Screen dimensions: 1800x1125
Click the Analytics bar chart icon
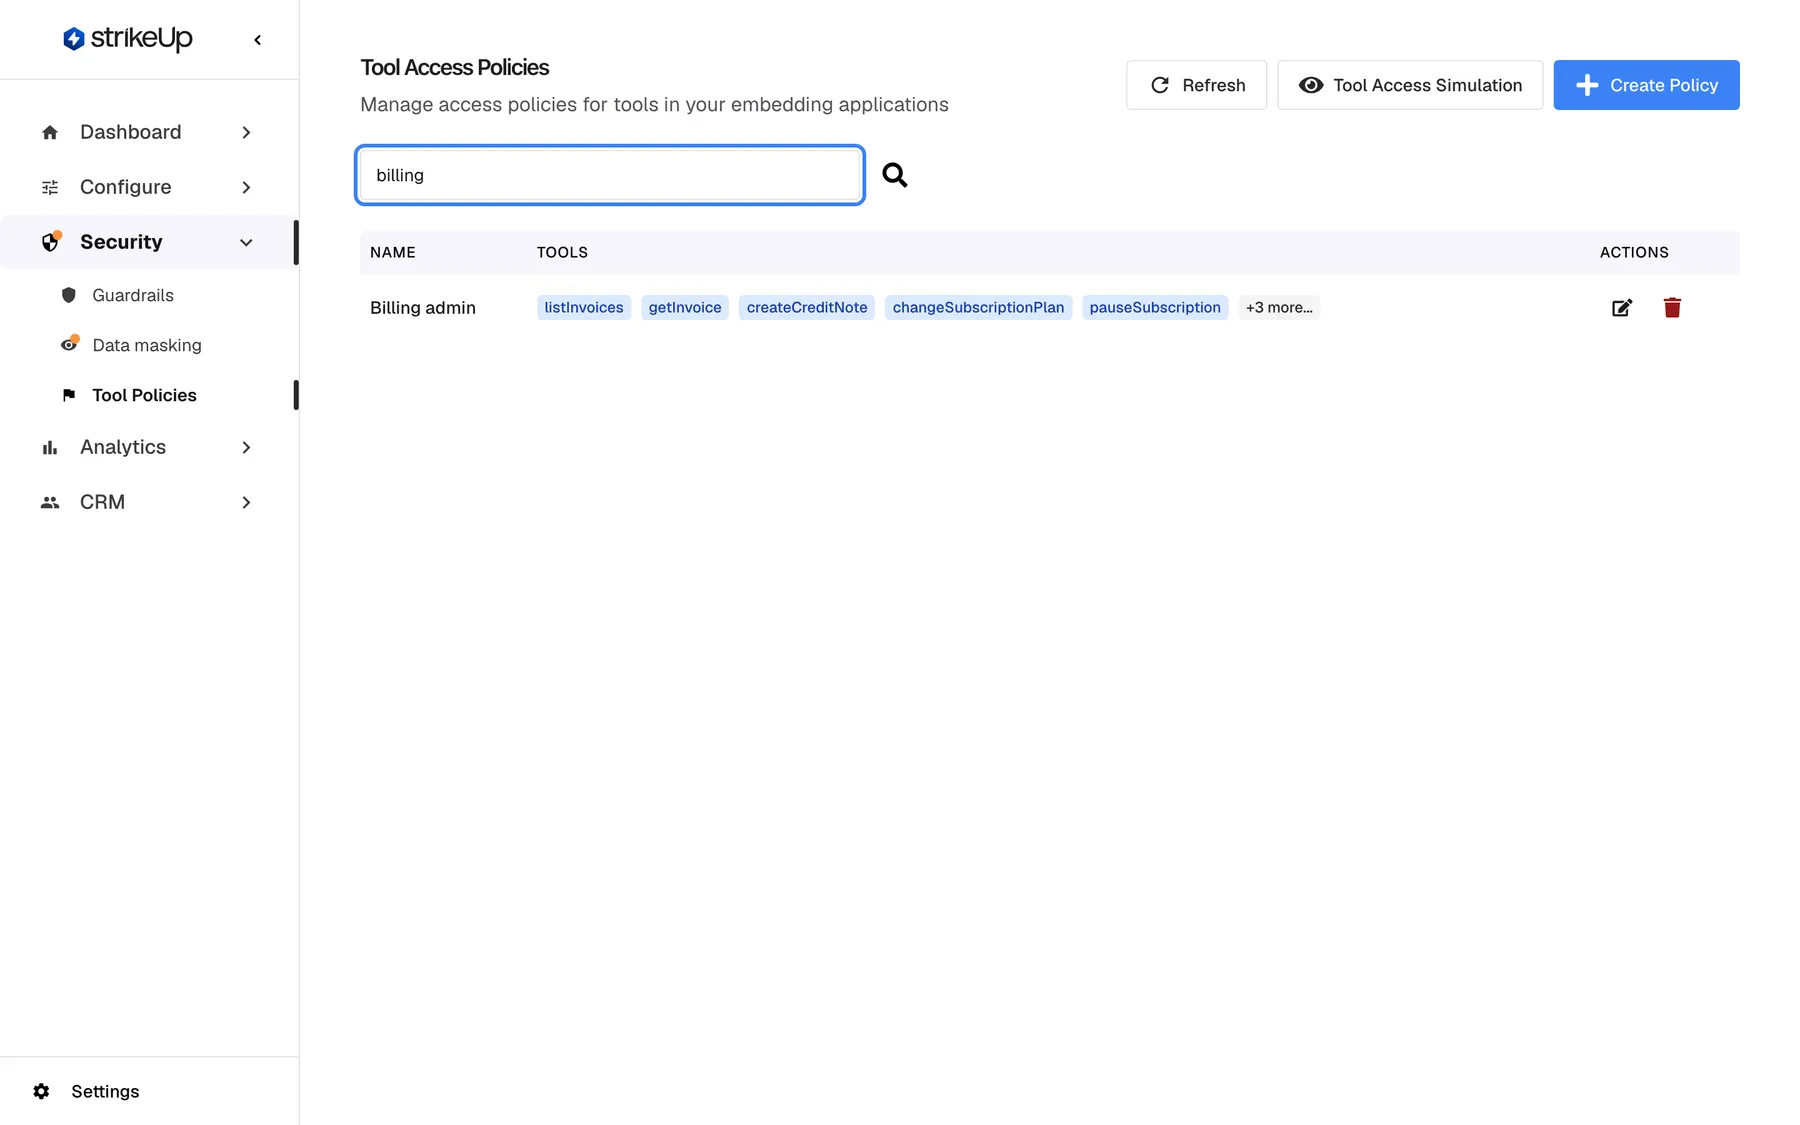point(50,447)
